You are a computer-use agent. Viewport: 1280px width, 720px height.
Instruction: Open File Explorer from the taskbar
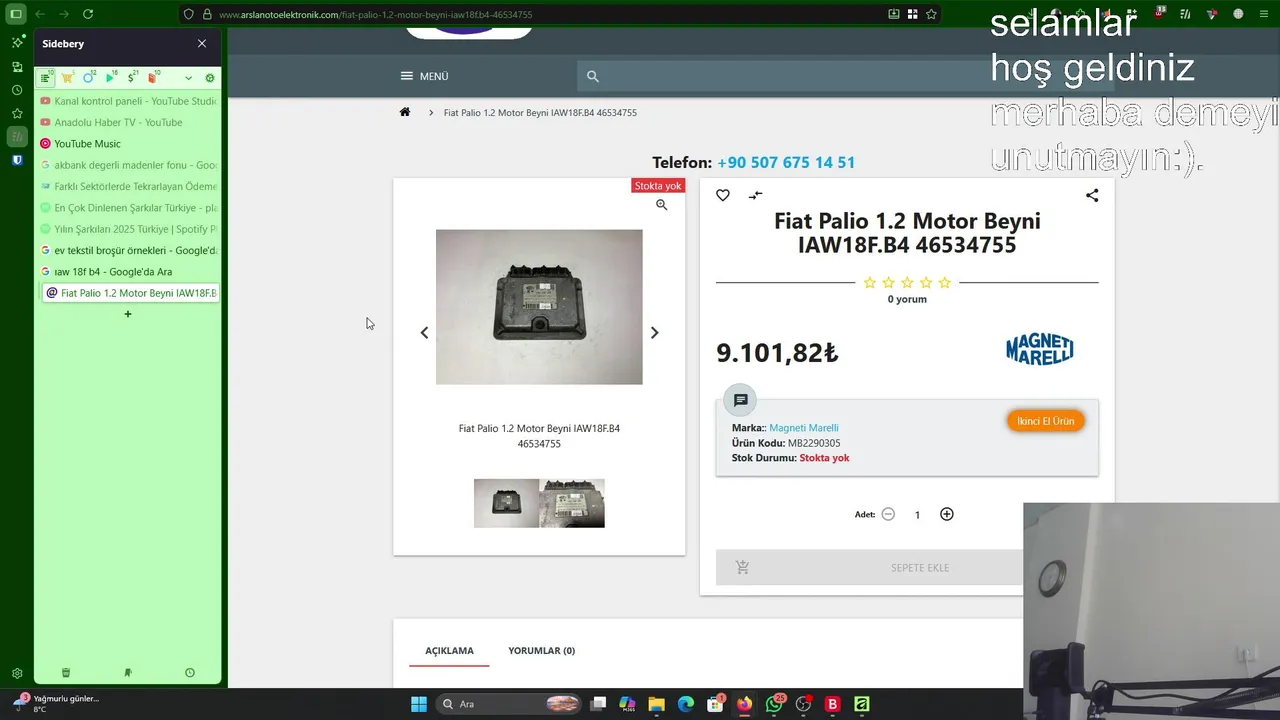point(656,704)
